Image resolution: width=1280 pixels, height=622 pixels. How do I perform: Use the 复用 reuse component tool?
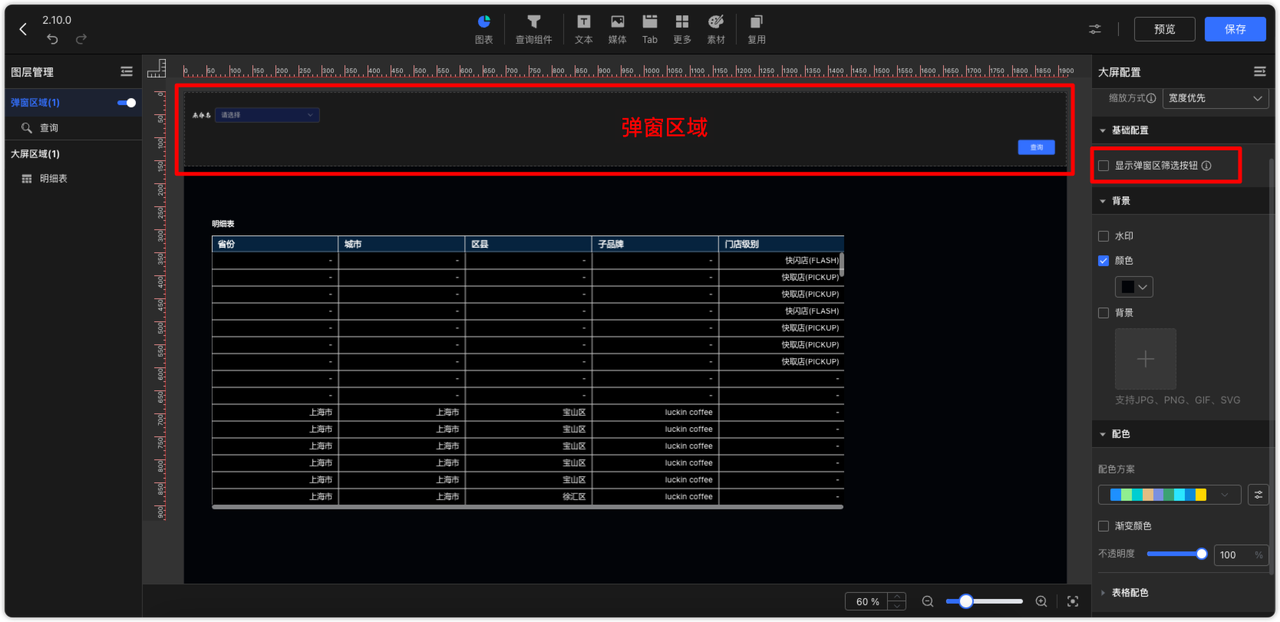coord(756,28)
